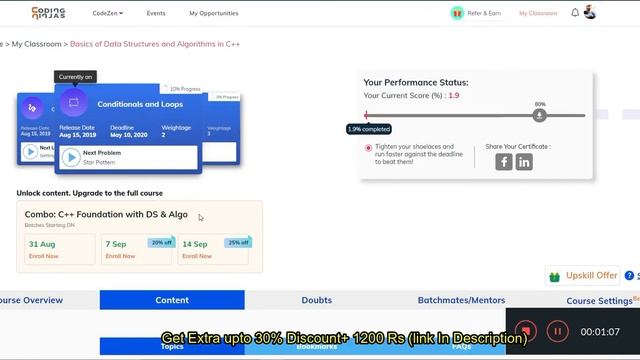The width and height of the screenshot is (640, 360).
Task: Open the Coding Ninjas logo home link
Action: [49, 13]
